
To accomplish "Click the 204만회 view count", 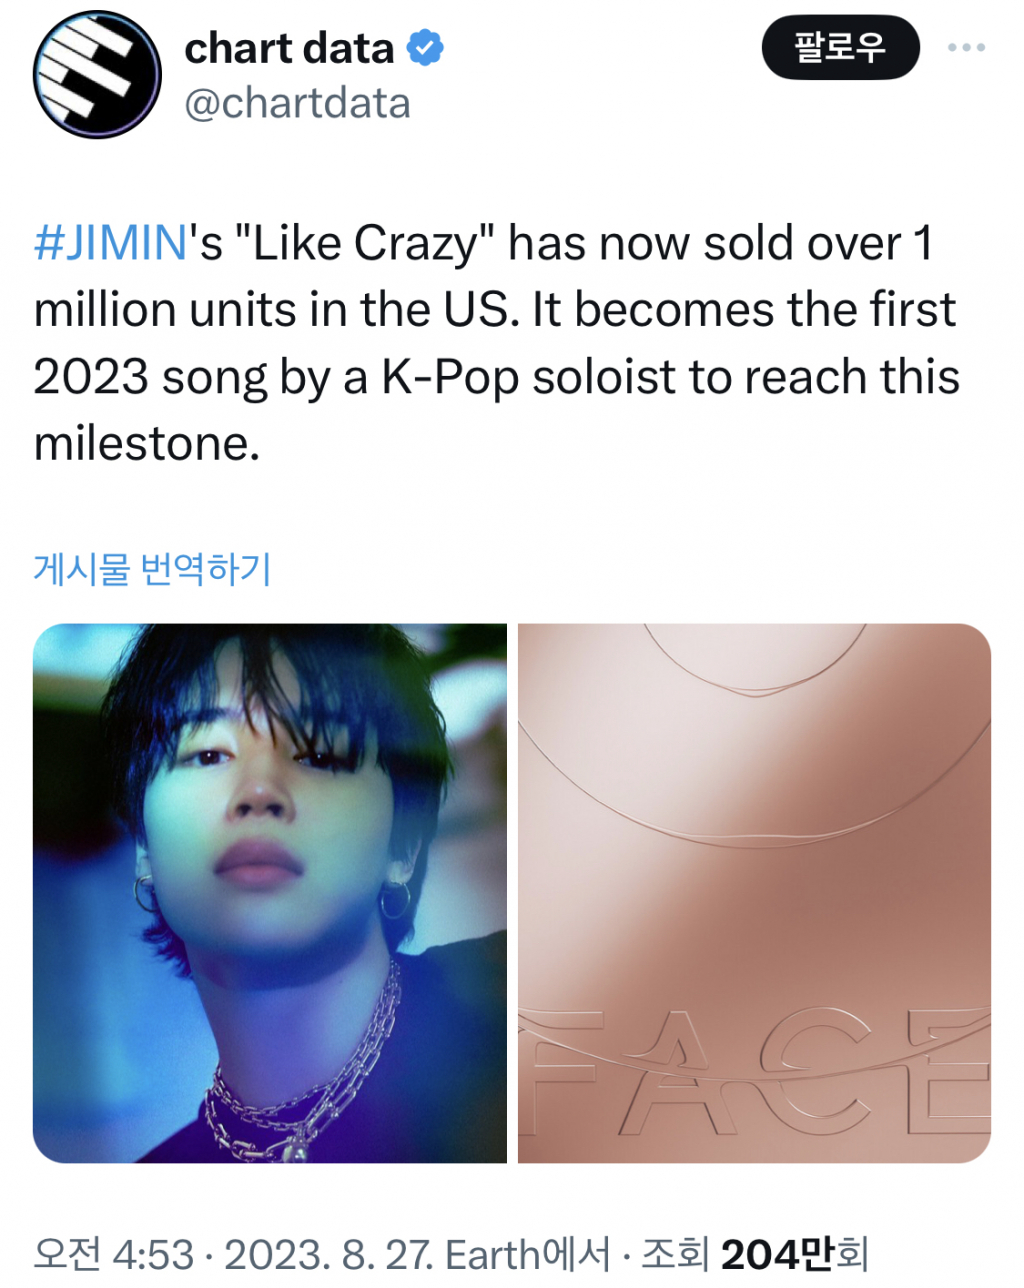I will tap(794, 1254).
